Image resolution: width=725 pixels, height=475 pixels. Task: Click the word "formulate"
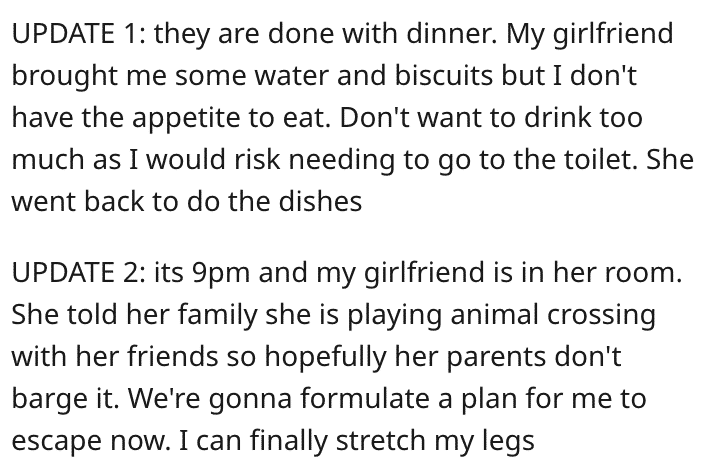point(365,398)
